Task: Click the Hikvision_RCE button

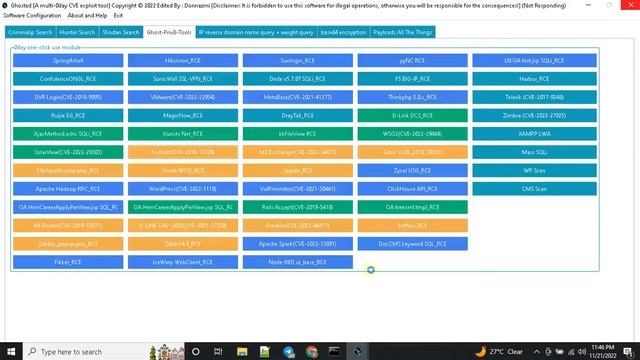Action: pos(183,60)
